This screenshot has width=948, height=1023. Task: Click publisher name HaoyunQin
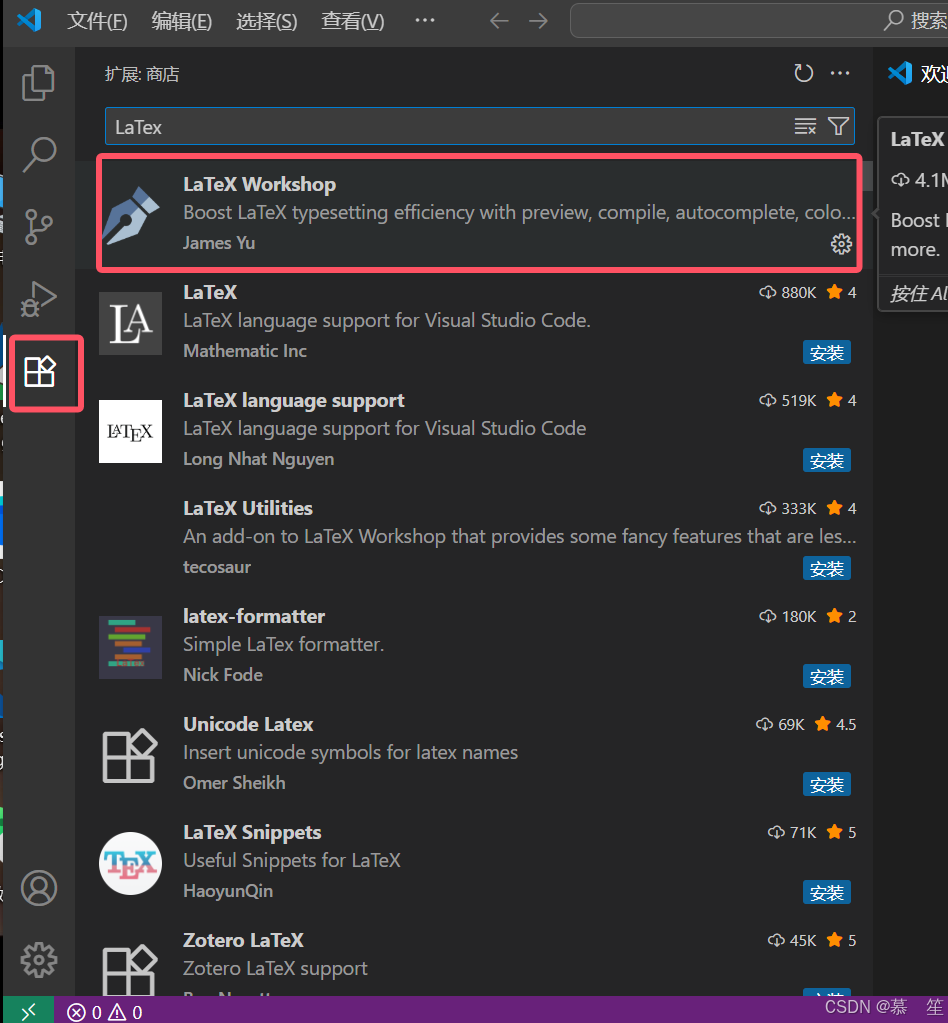(x=228, y=891)
